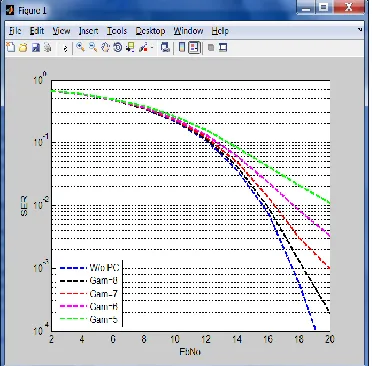Select the Pan hand tool
Image resolution: width=372 pixels, height=366 pixels.
(x=105, y=47)
